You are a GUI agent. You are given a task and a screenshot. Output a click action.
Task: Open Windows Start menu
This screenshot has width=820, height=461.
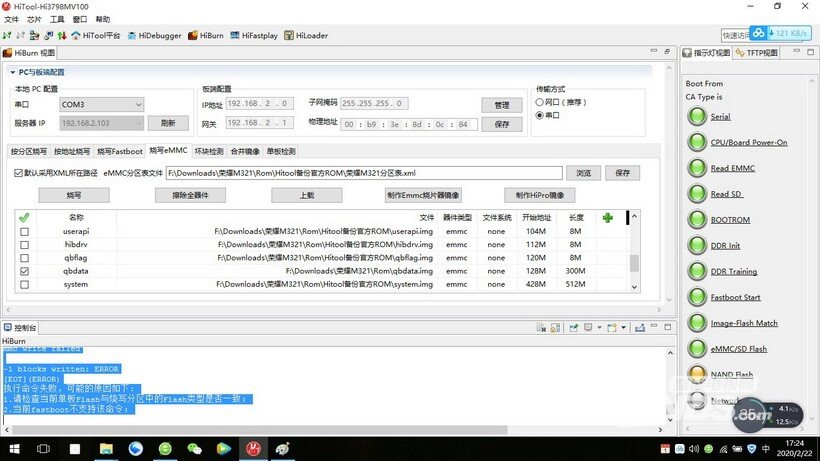(15, 449)
